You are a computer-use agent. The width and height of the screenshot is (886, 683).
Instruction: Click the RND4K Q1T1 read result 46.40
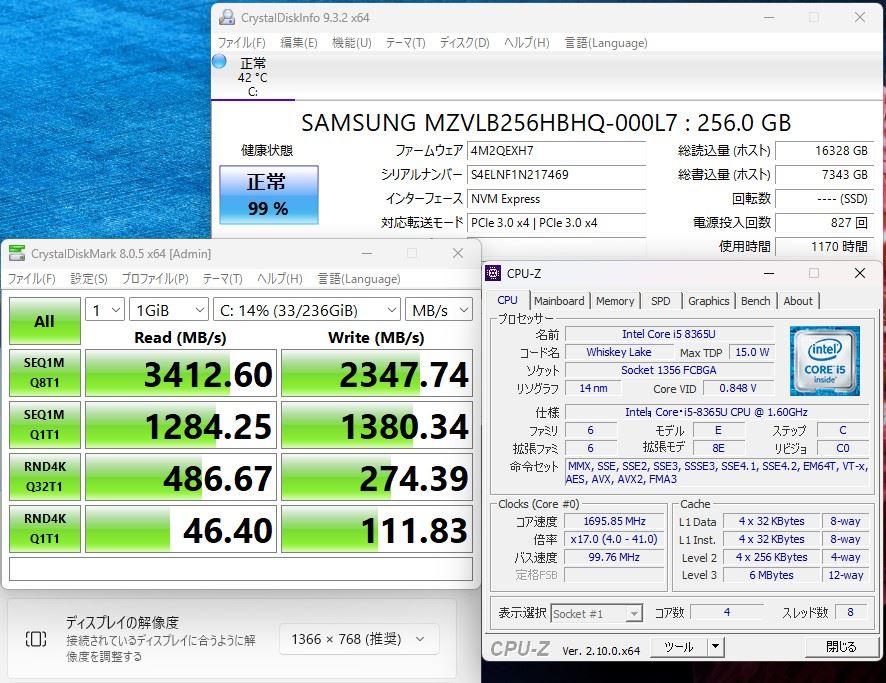(x=181, y=529)
